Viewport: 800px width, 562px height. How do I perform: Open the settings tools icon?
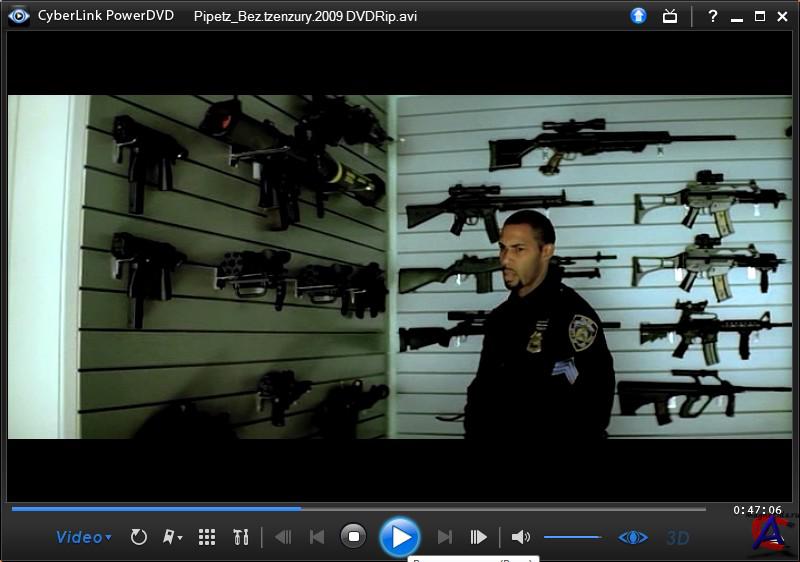click(x=240, y=538)
